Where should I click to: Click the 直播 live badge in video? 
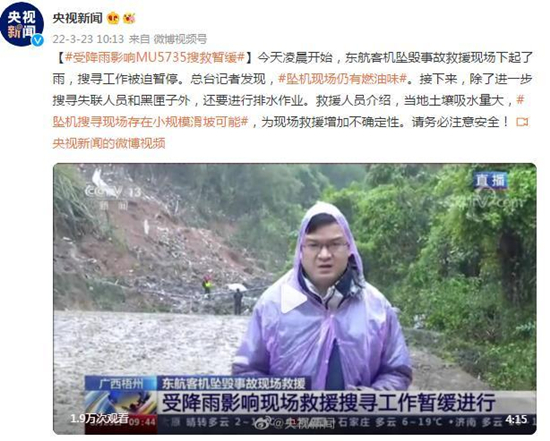490,180
